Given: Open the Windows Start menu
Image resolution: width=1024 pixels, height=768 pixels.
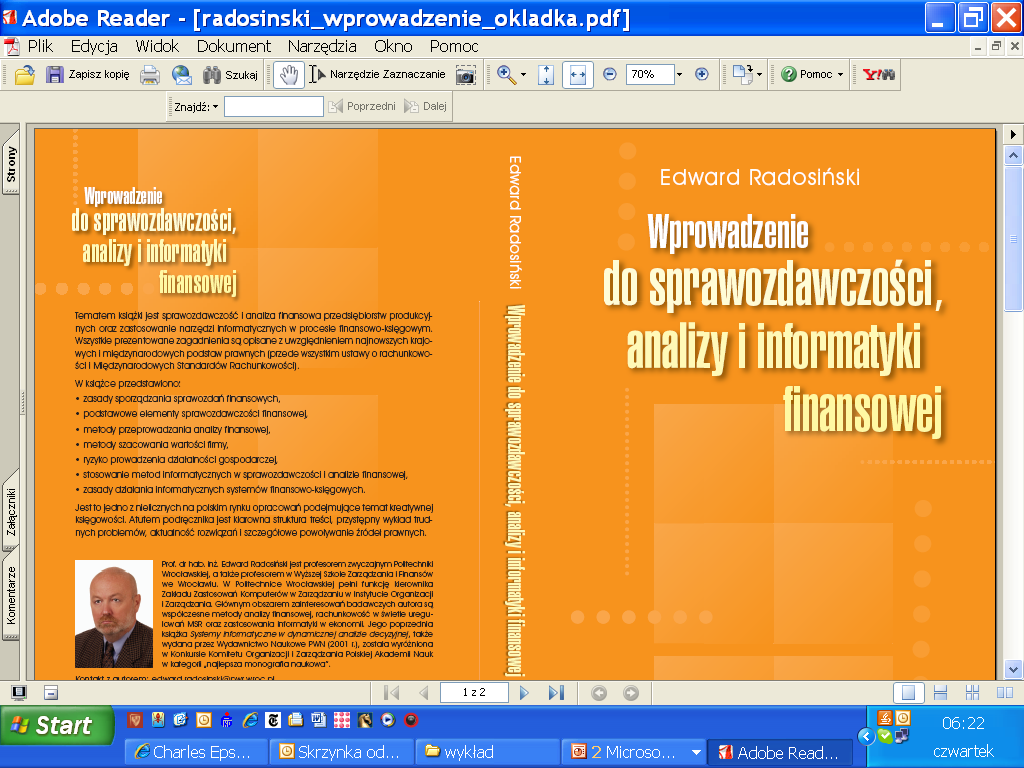Looking at the screenshot, I should (x=57, y=726).
